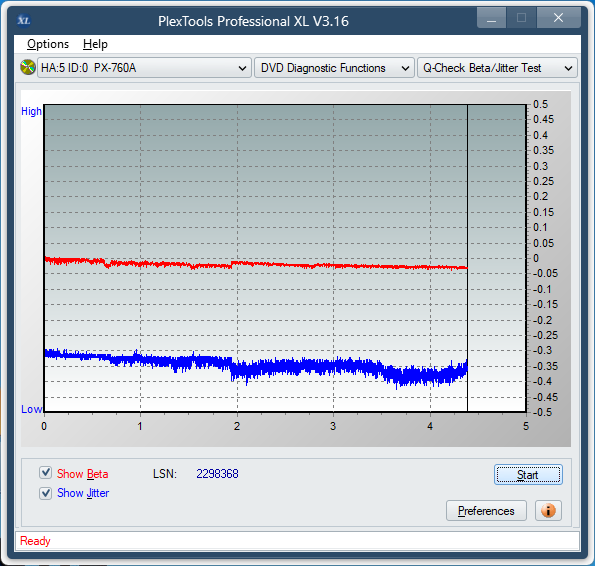Click the PlexTools Professional XL V3.16 title text
Viewport: 595px width, 566px height.
253,21
